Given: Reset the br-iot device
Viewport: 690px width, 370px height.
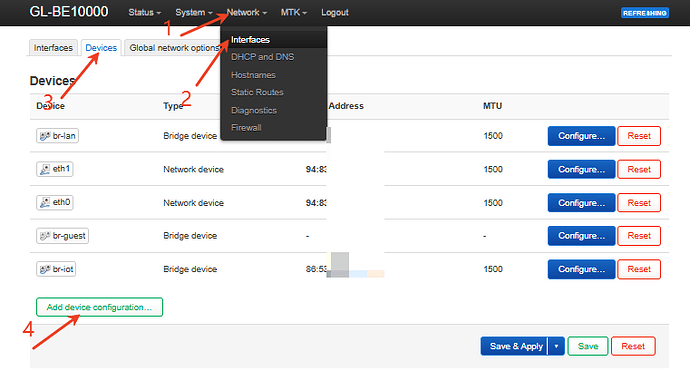Looking at the screenshot, I should [639, 269].
